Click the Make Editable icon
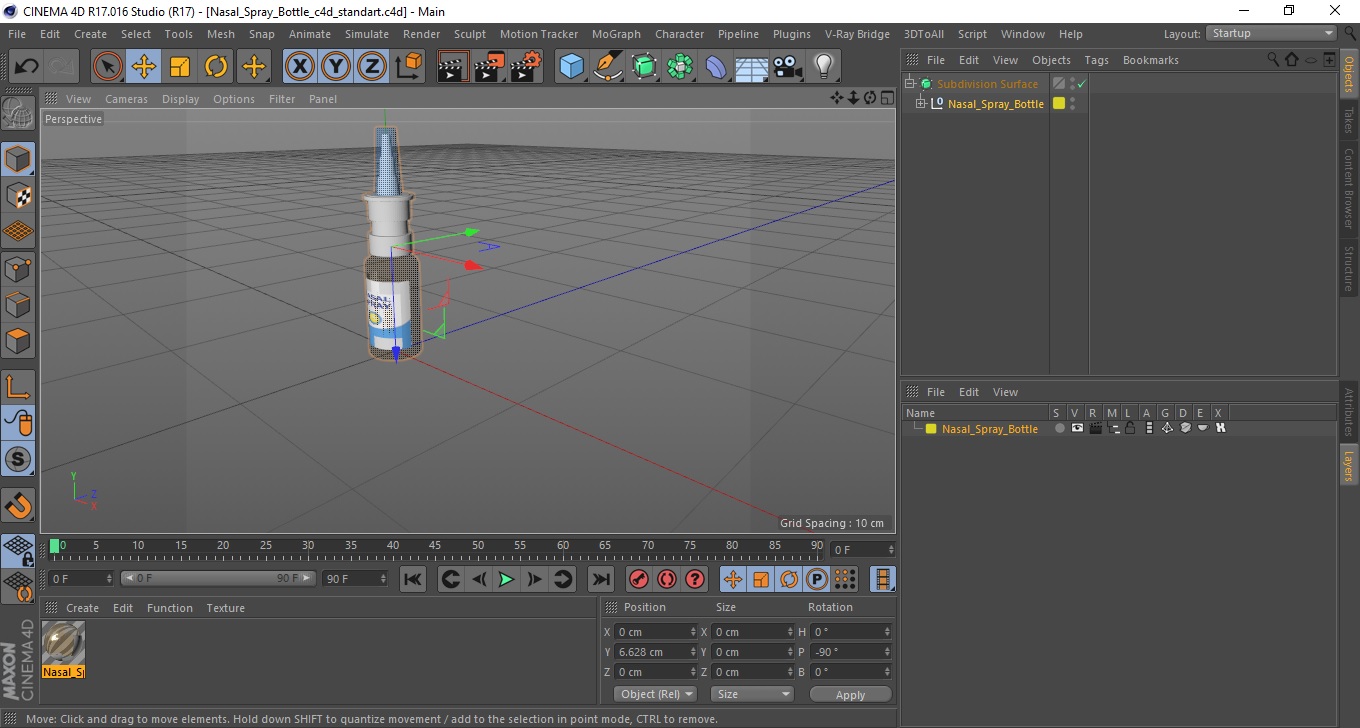 pos(18,114)
